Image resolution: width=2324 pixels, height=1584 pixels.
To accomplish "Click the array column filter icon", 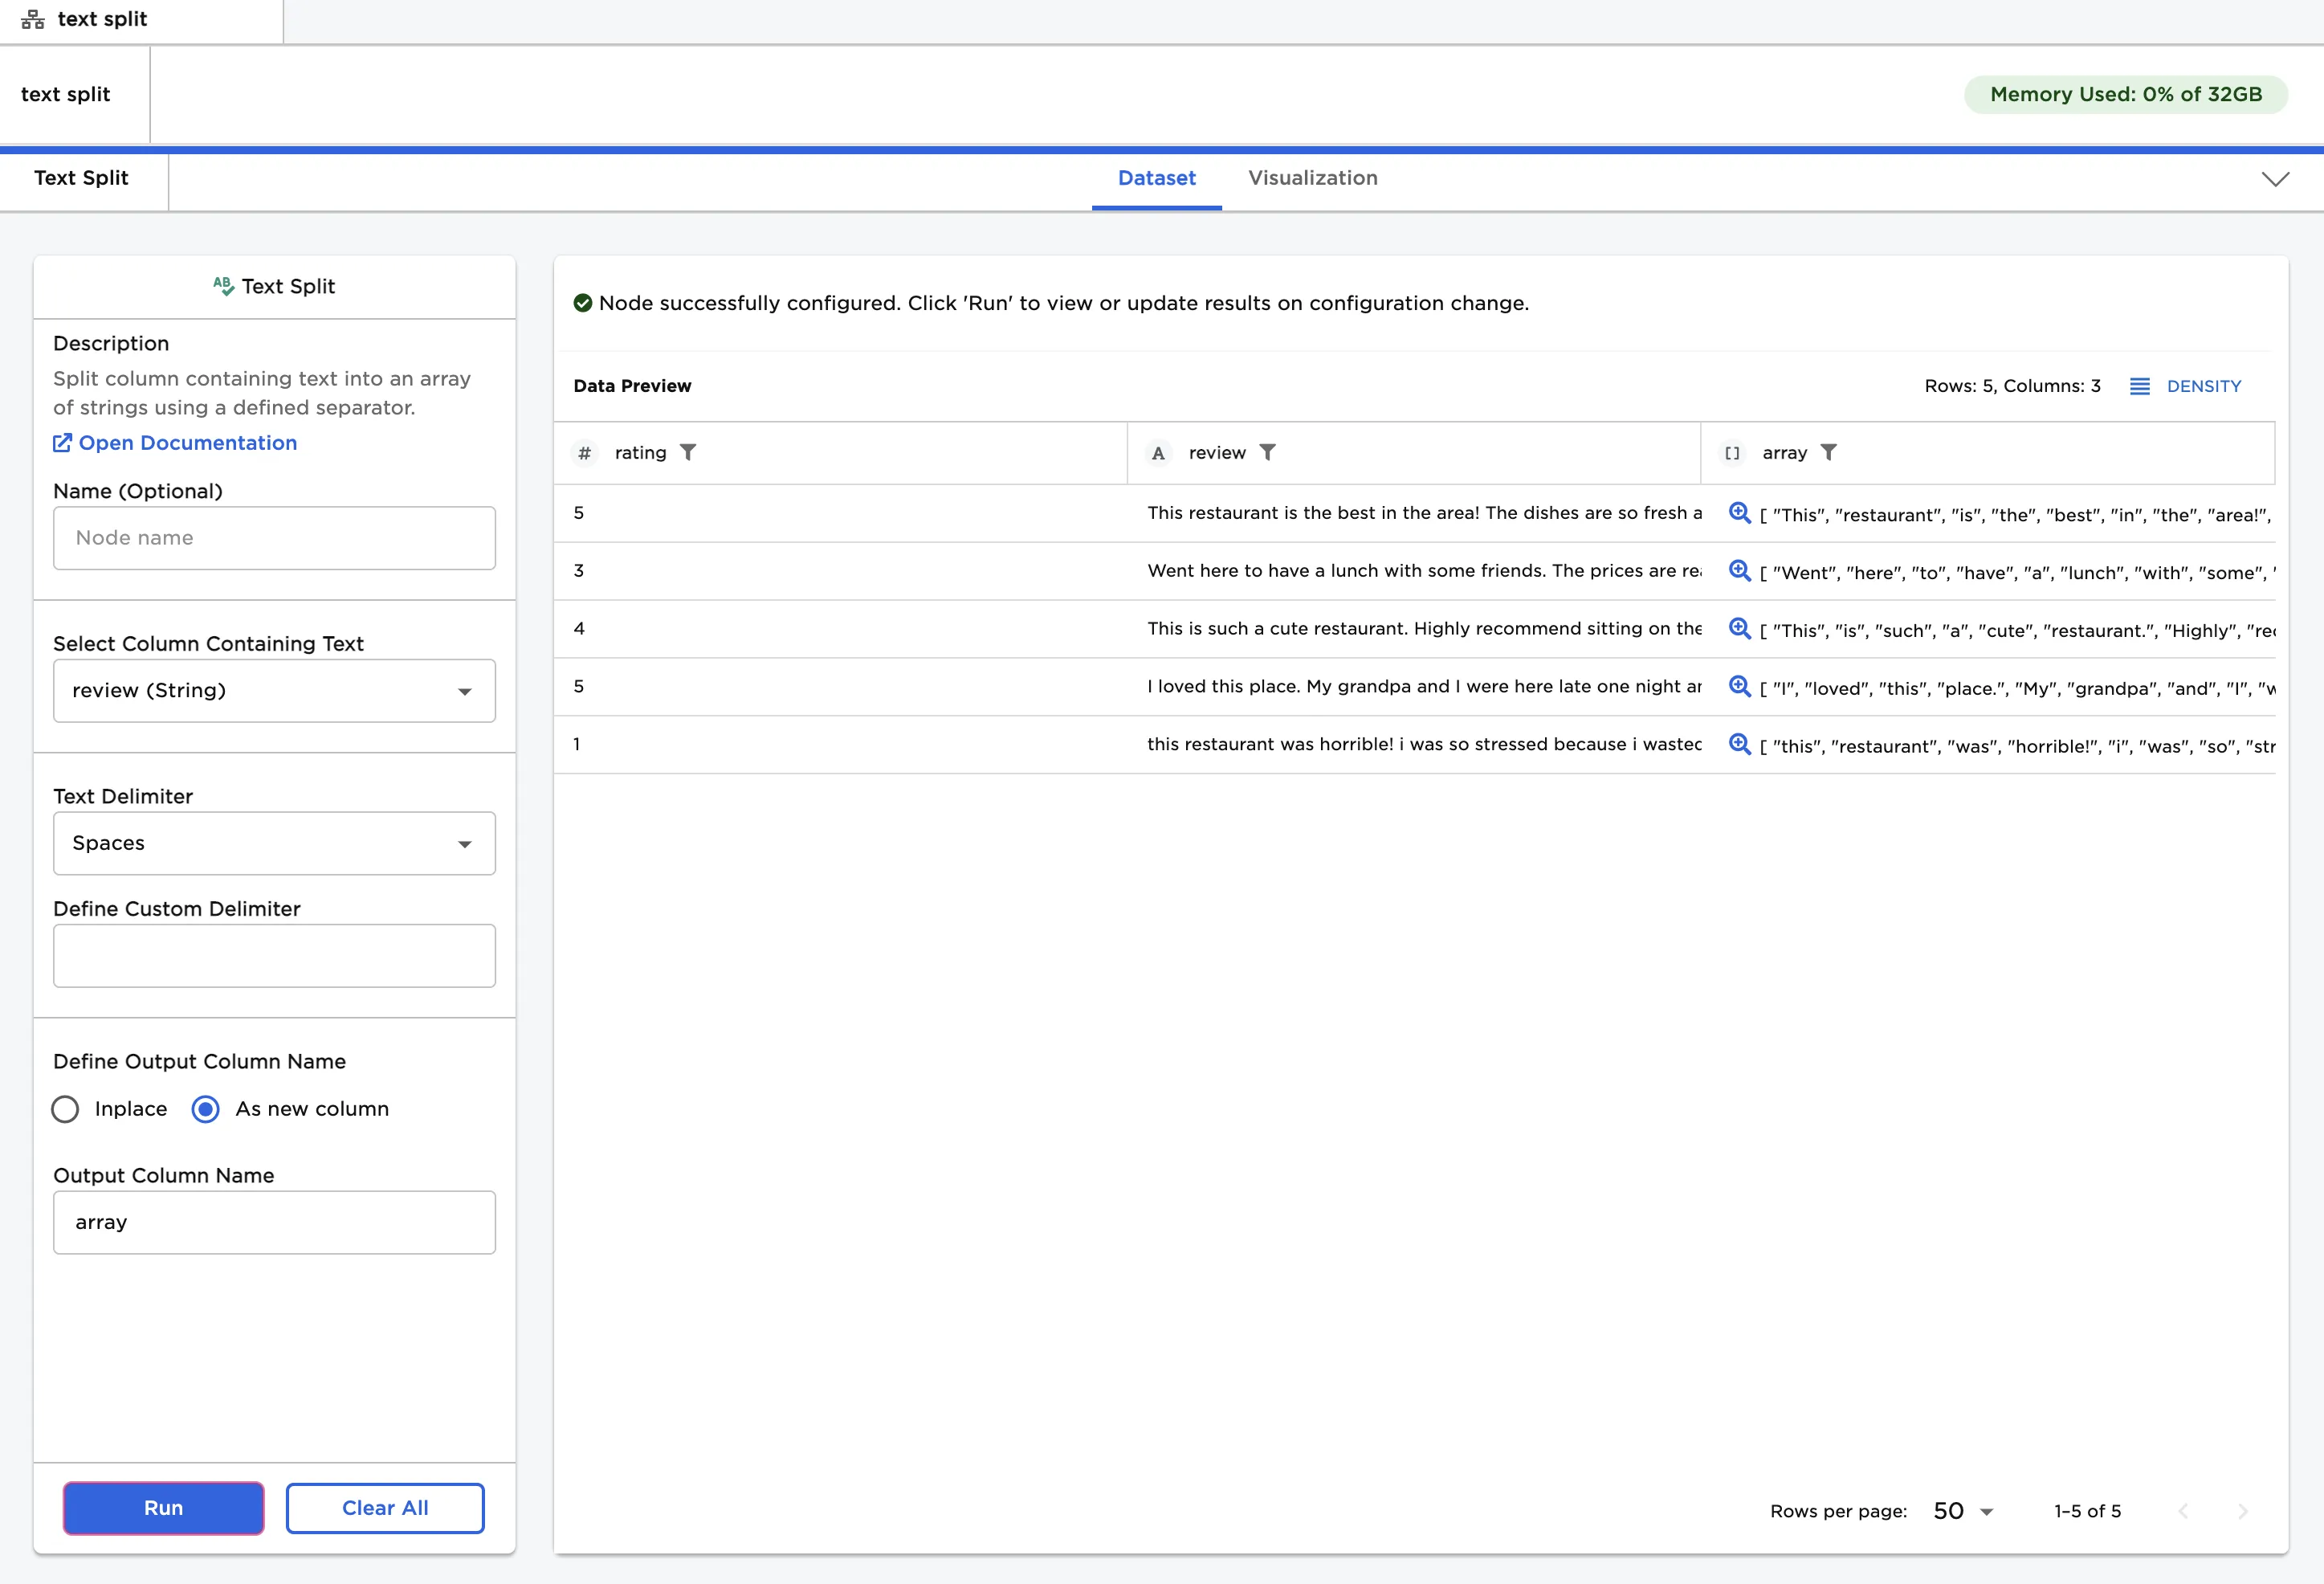I will click(1828, 453).
